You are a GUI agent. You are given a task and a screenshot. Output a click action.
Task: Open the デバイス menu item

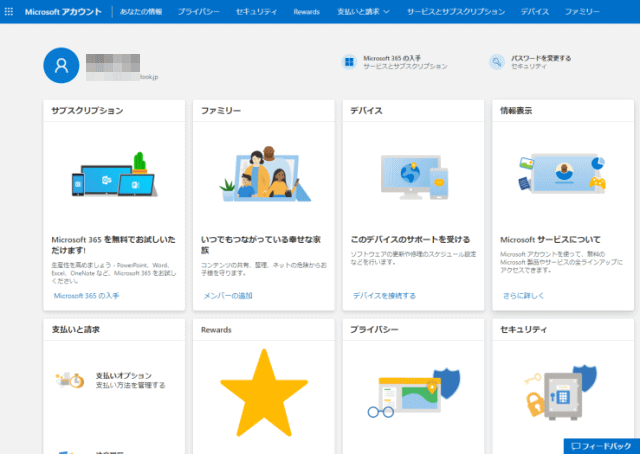(x=535, y=12)
